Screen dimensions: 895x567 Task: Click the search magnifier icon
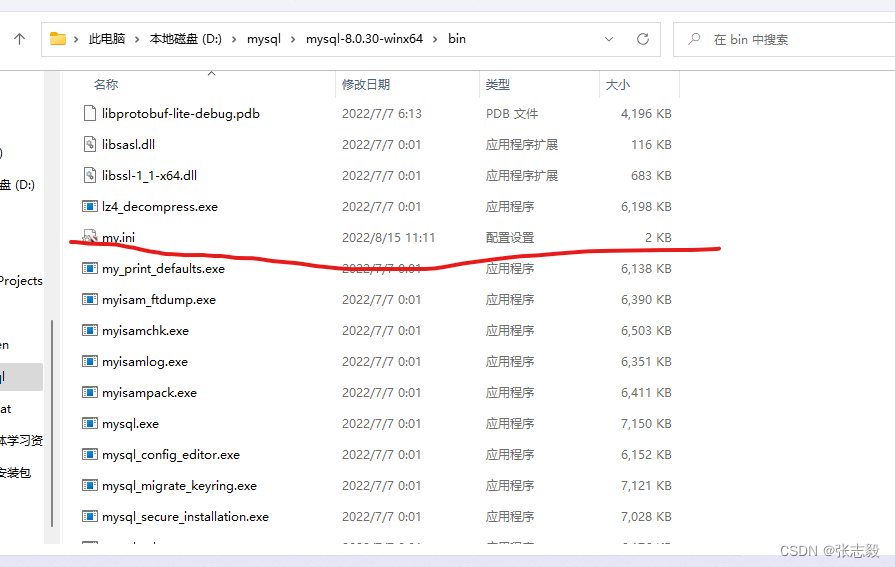694,39
